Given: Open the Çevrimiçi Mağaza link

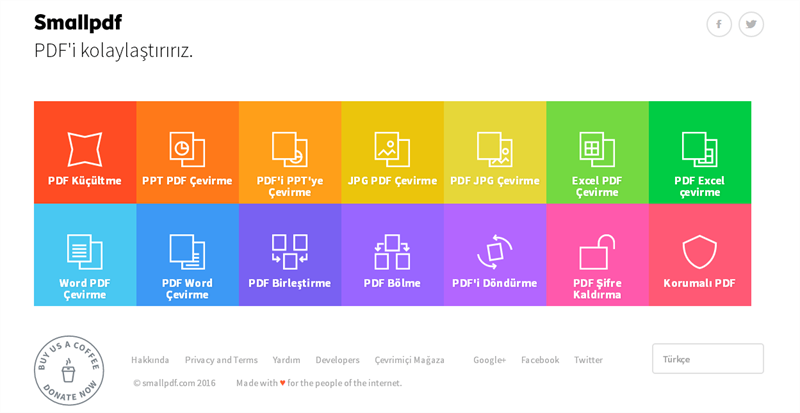Looking at the screenshot, I should click(409, 360).
